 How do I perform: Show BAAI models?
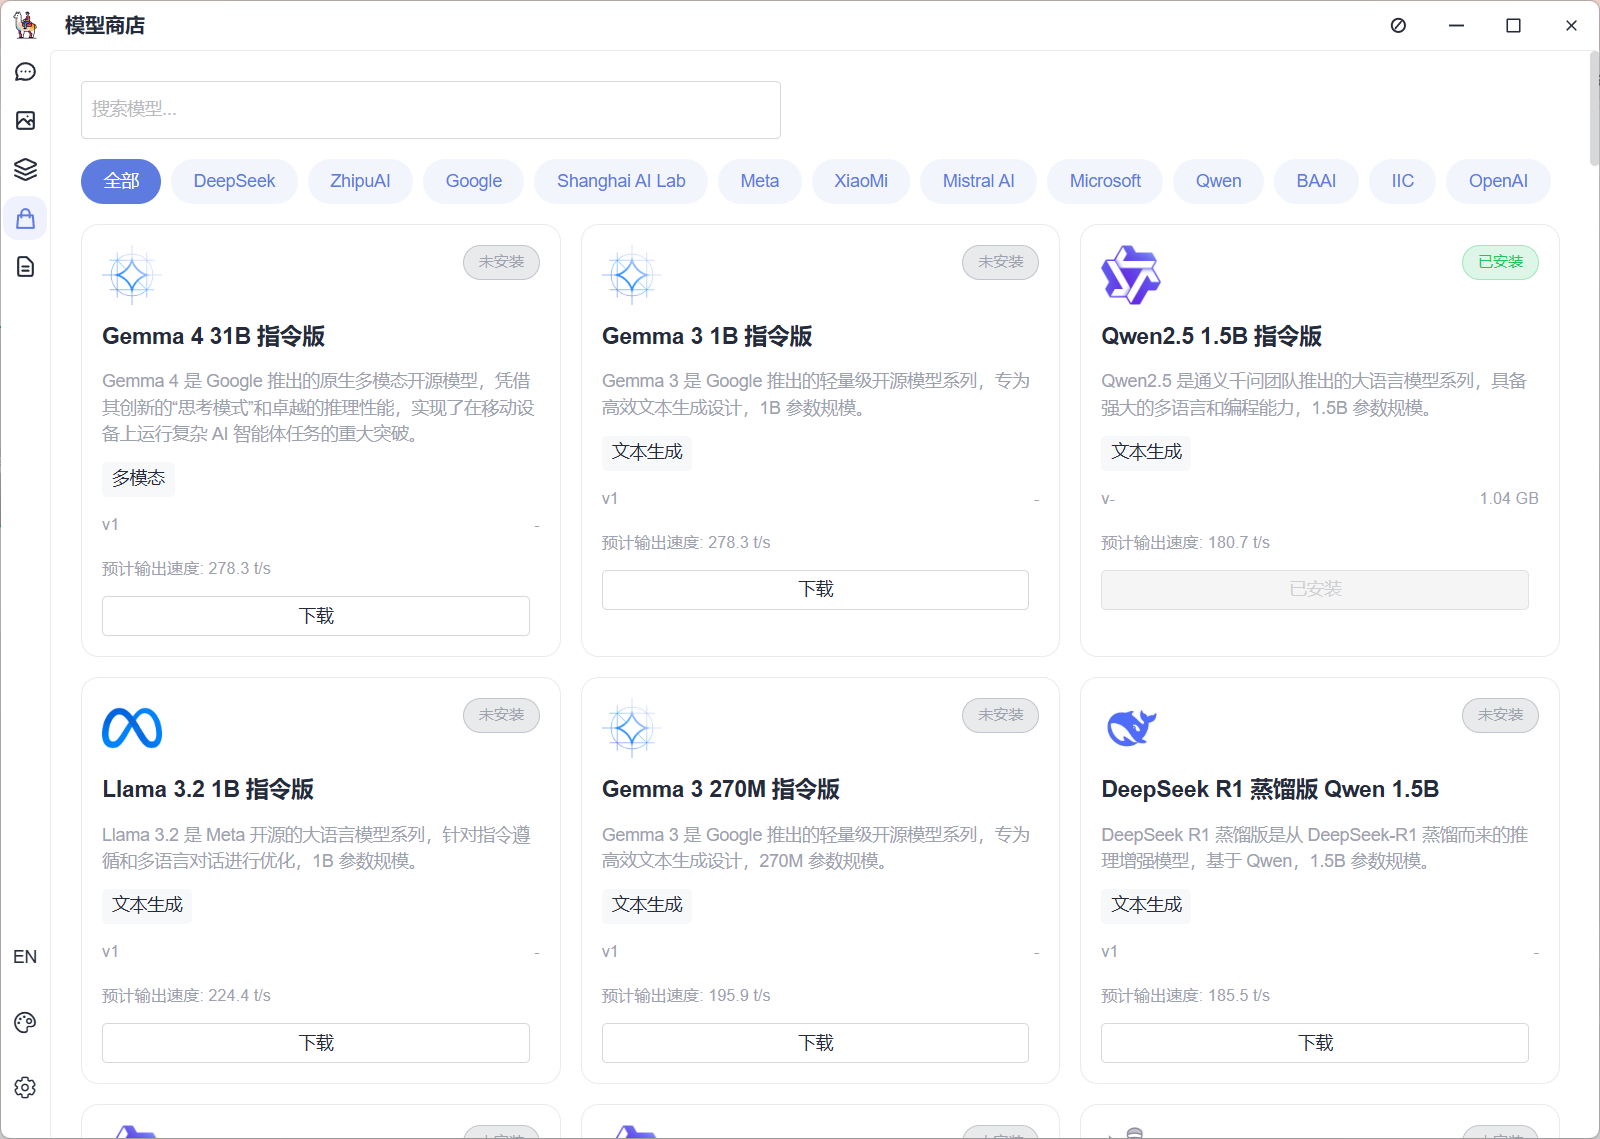point(1316,181)
